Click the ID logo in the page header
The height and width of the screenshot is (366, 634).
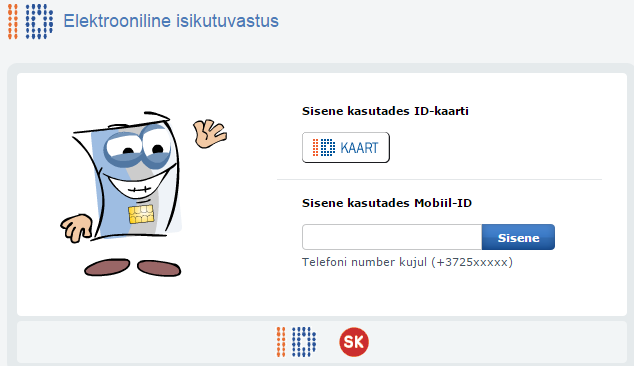[x=30, y=21]
